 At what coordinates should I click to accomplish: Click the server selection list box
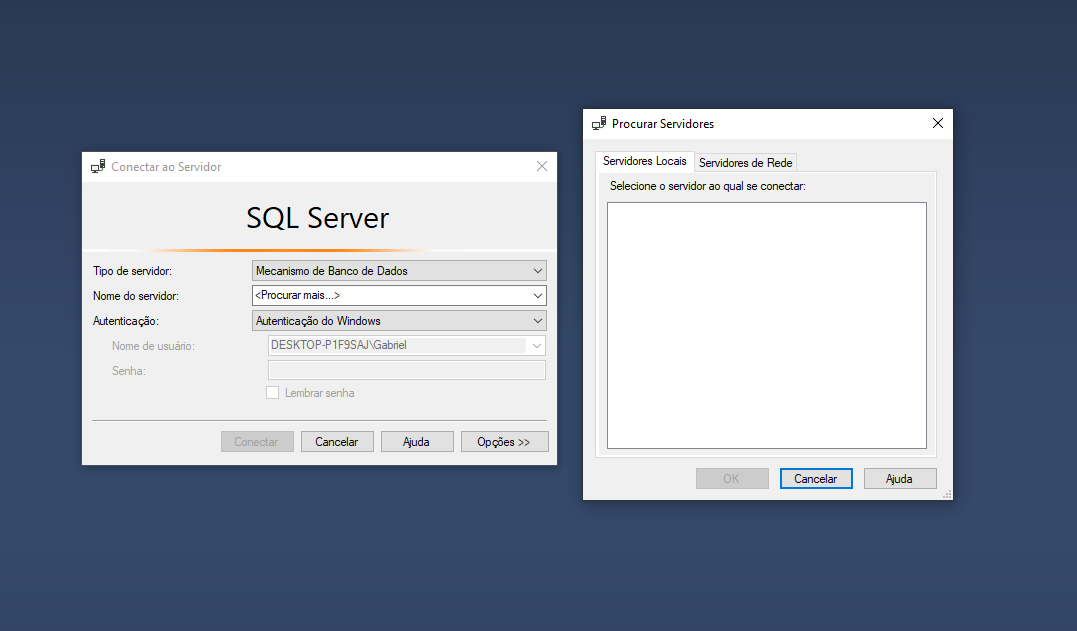pos(767,325)
